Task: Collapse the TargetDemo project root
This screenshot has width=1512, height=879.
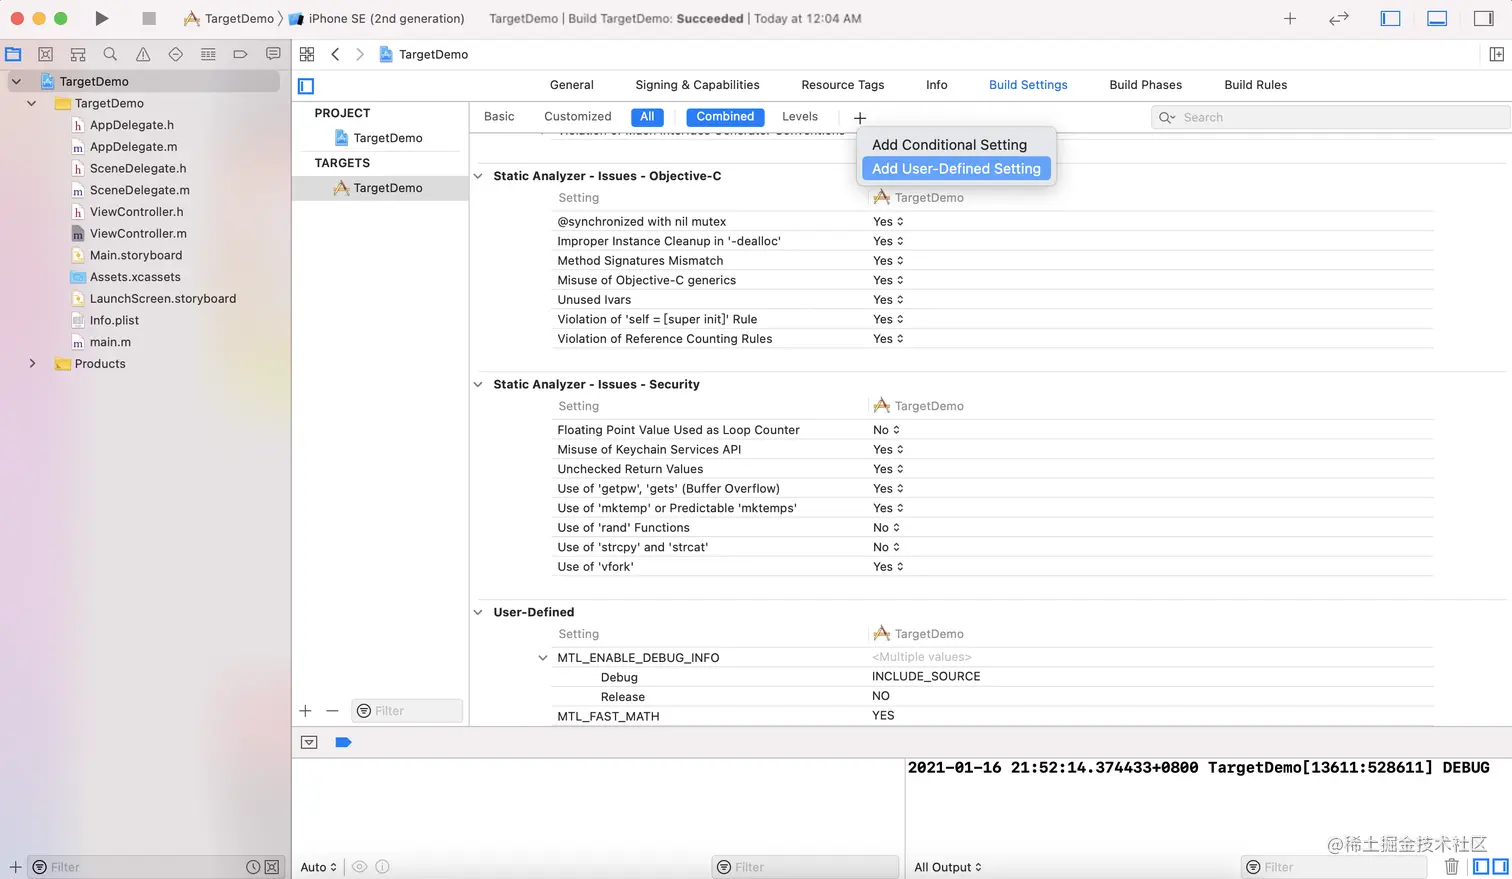Action: point(16,81)
